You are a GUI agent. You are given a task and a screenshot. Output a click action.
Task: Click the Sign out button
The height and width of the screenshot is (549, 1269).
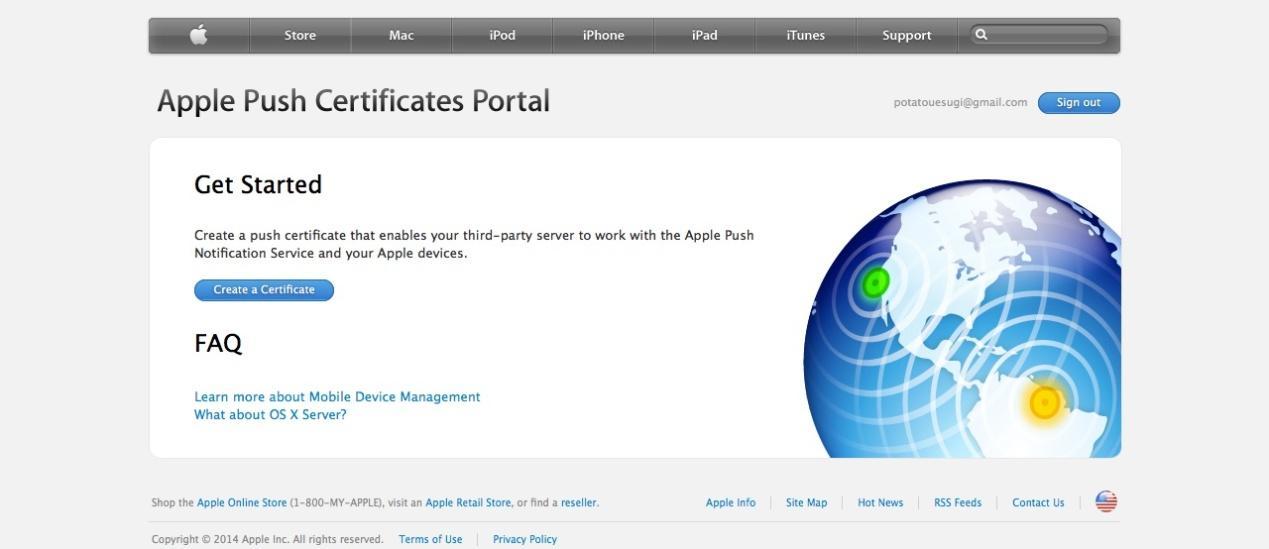[1079, 103]
